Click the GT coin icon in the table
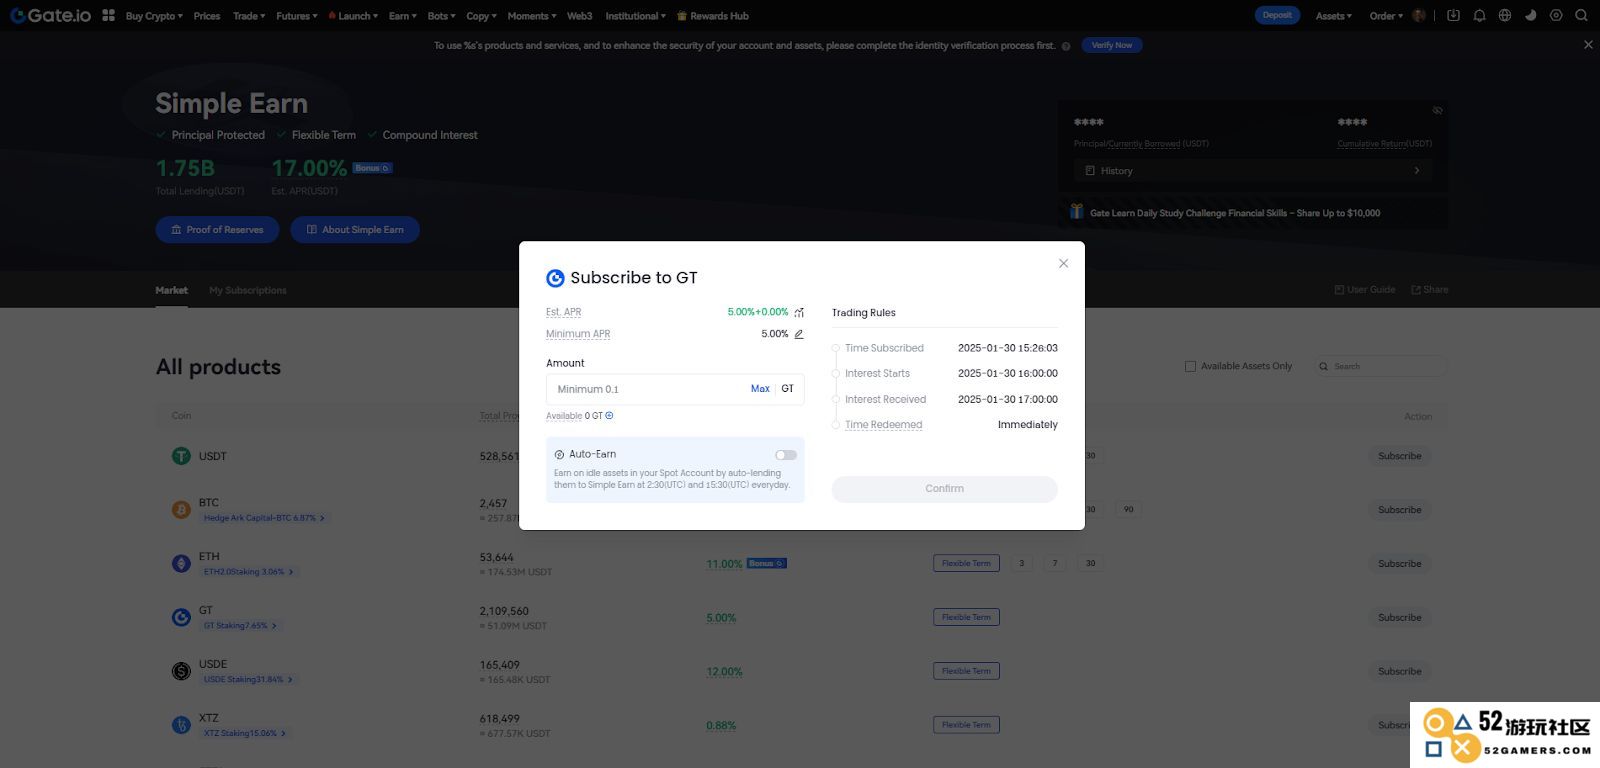 click(x=181, y=618)
